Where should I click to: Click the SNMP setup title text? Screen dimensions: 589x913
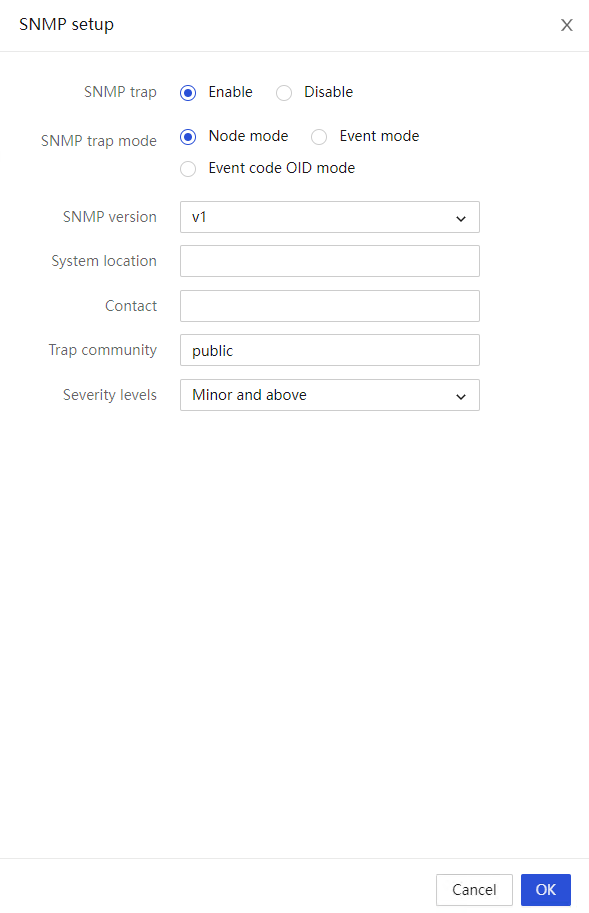(66, 24)
